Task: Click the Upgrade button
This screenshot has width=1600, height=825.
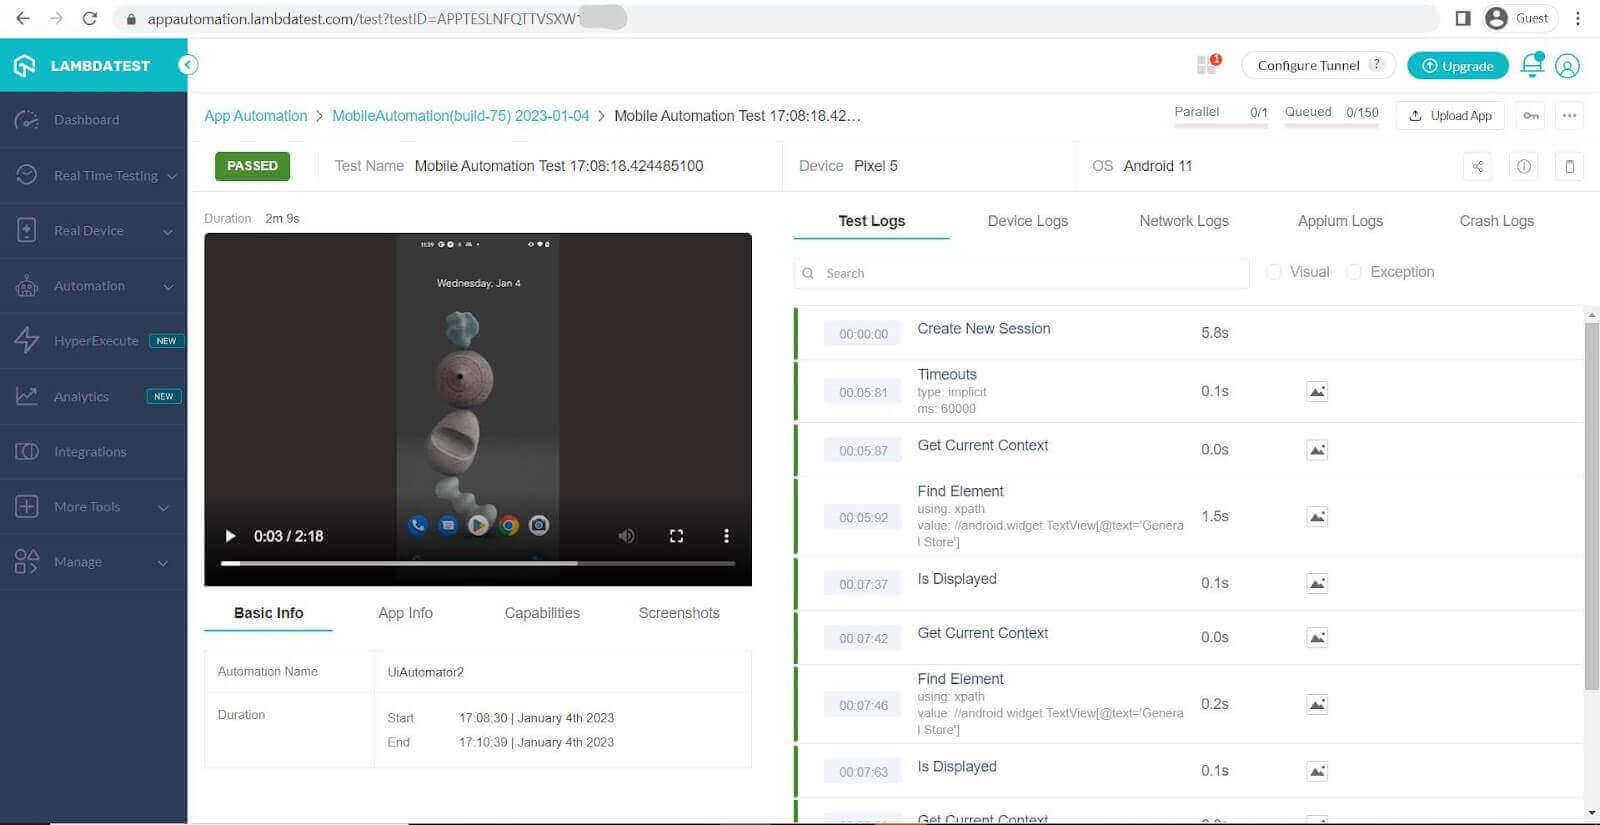Action: click(1458, 65)
